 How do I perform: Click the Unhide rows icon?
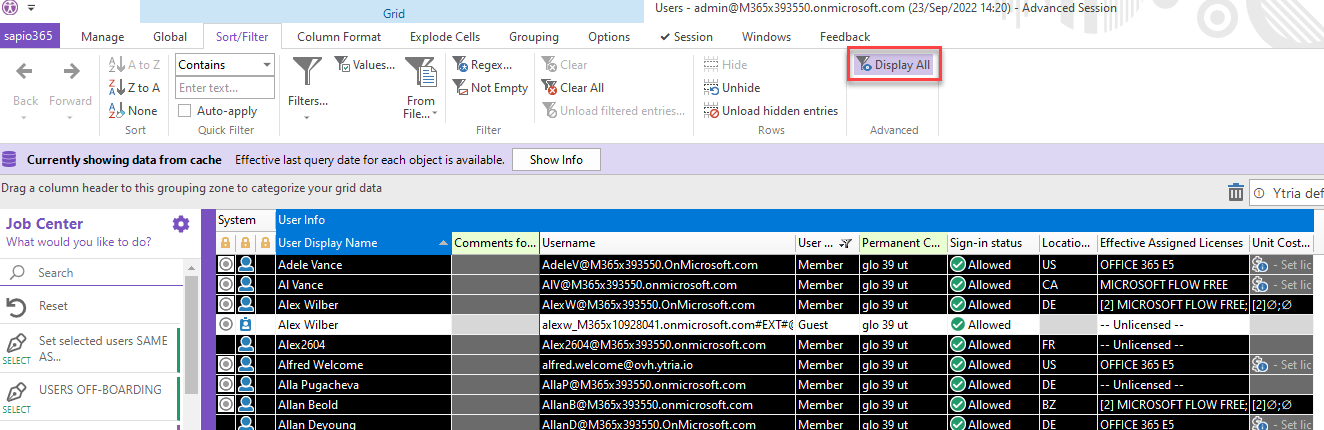(711, 88)
